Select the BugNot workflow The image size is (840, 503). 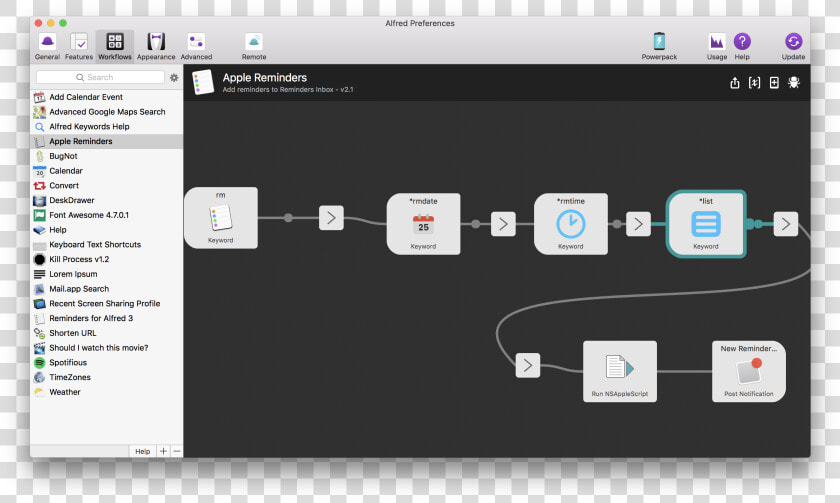tap(107, 156)
